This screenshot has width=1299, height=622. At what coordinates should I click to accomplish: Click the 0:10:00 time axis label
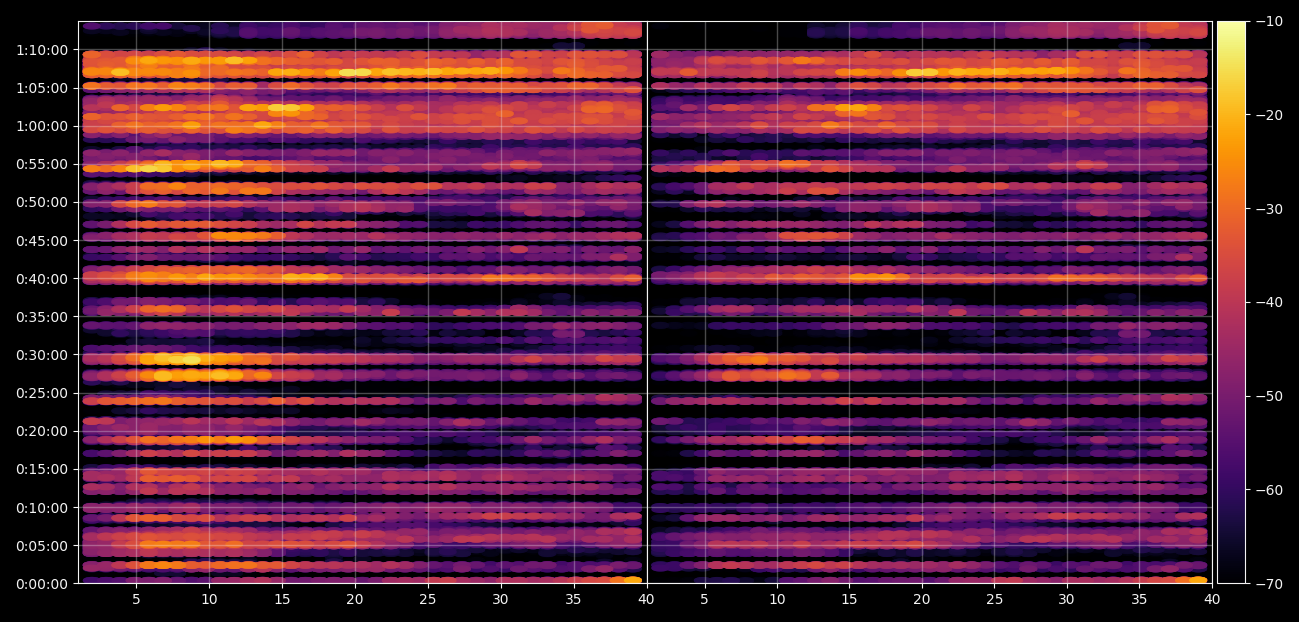point(42,508)
